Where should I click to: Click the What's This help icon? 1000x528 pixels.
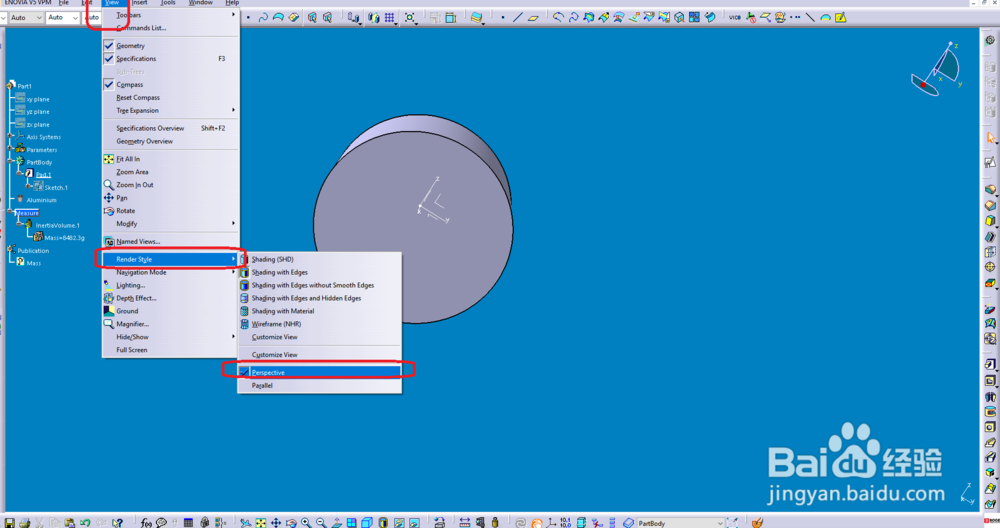tap(117, 523)
